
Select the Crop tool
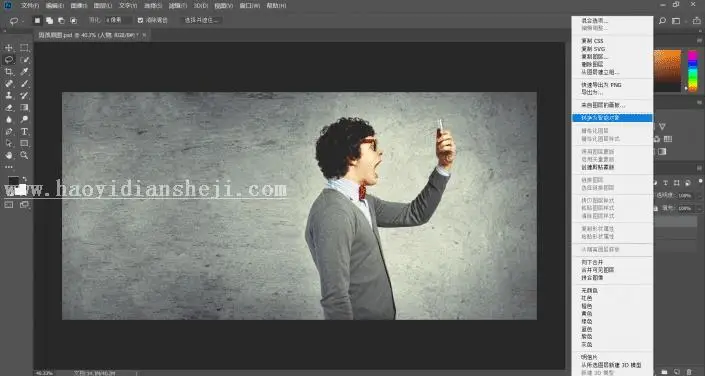(x=9, y=72)
